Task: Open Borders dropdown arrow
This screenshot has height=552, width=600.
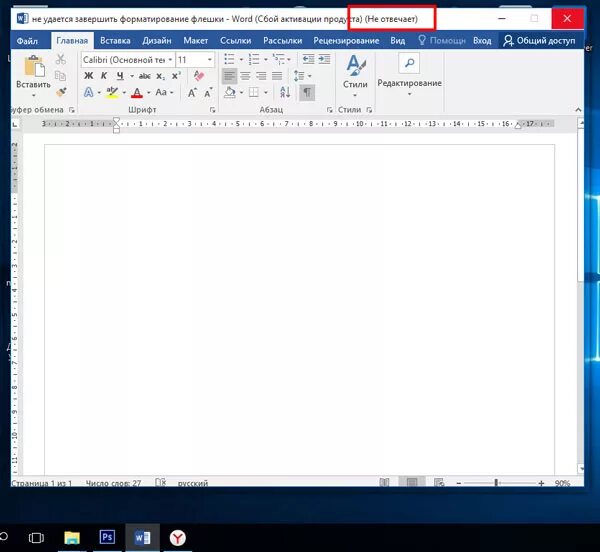Action: [x=266, y=93]
